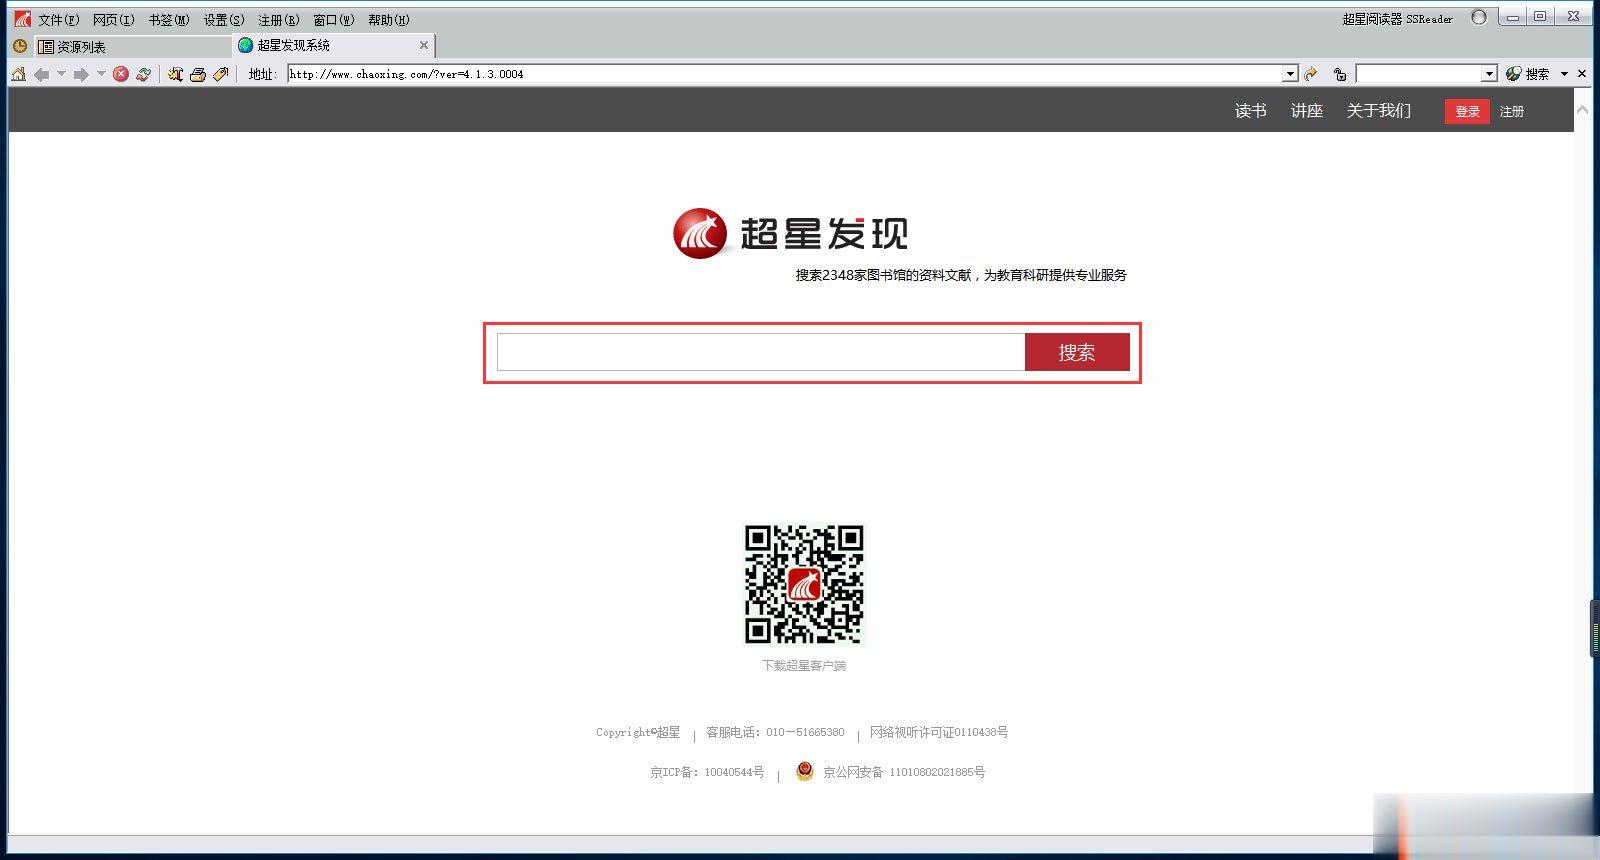This screenshot has height=860, width=1600.
Task: Click the red 搜索 button
Action: point(1077,352)
